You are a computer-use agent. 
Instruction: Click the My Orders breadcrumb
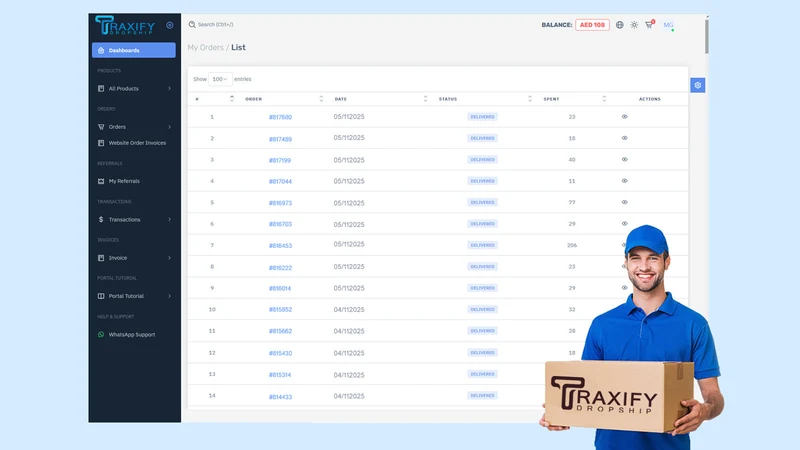coord(206,47)
